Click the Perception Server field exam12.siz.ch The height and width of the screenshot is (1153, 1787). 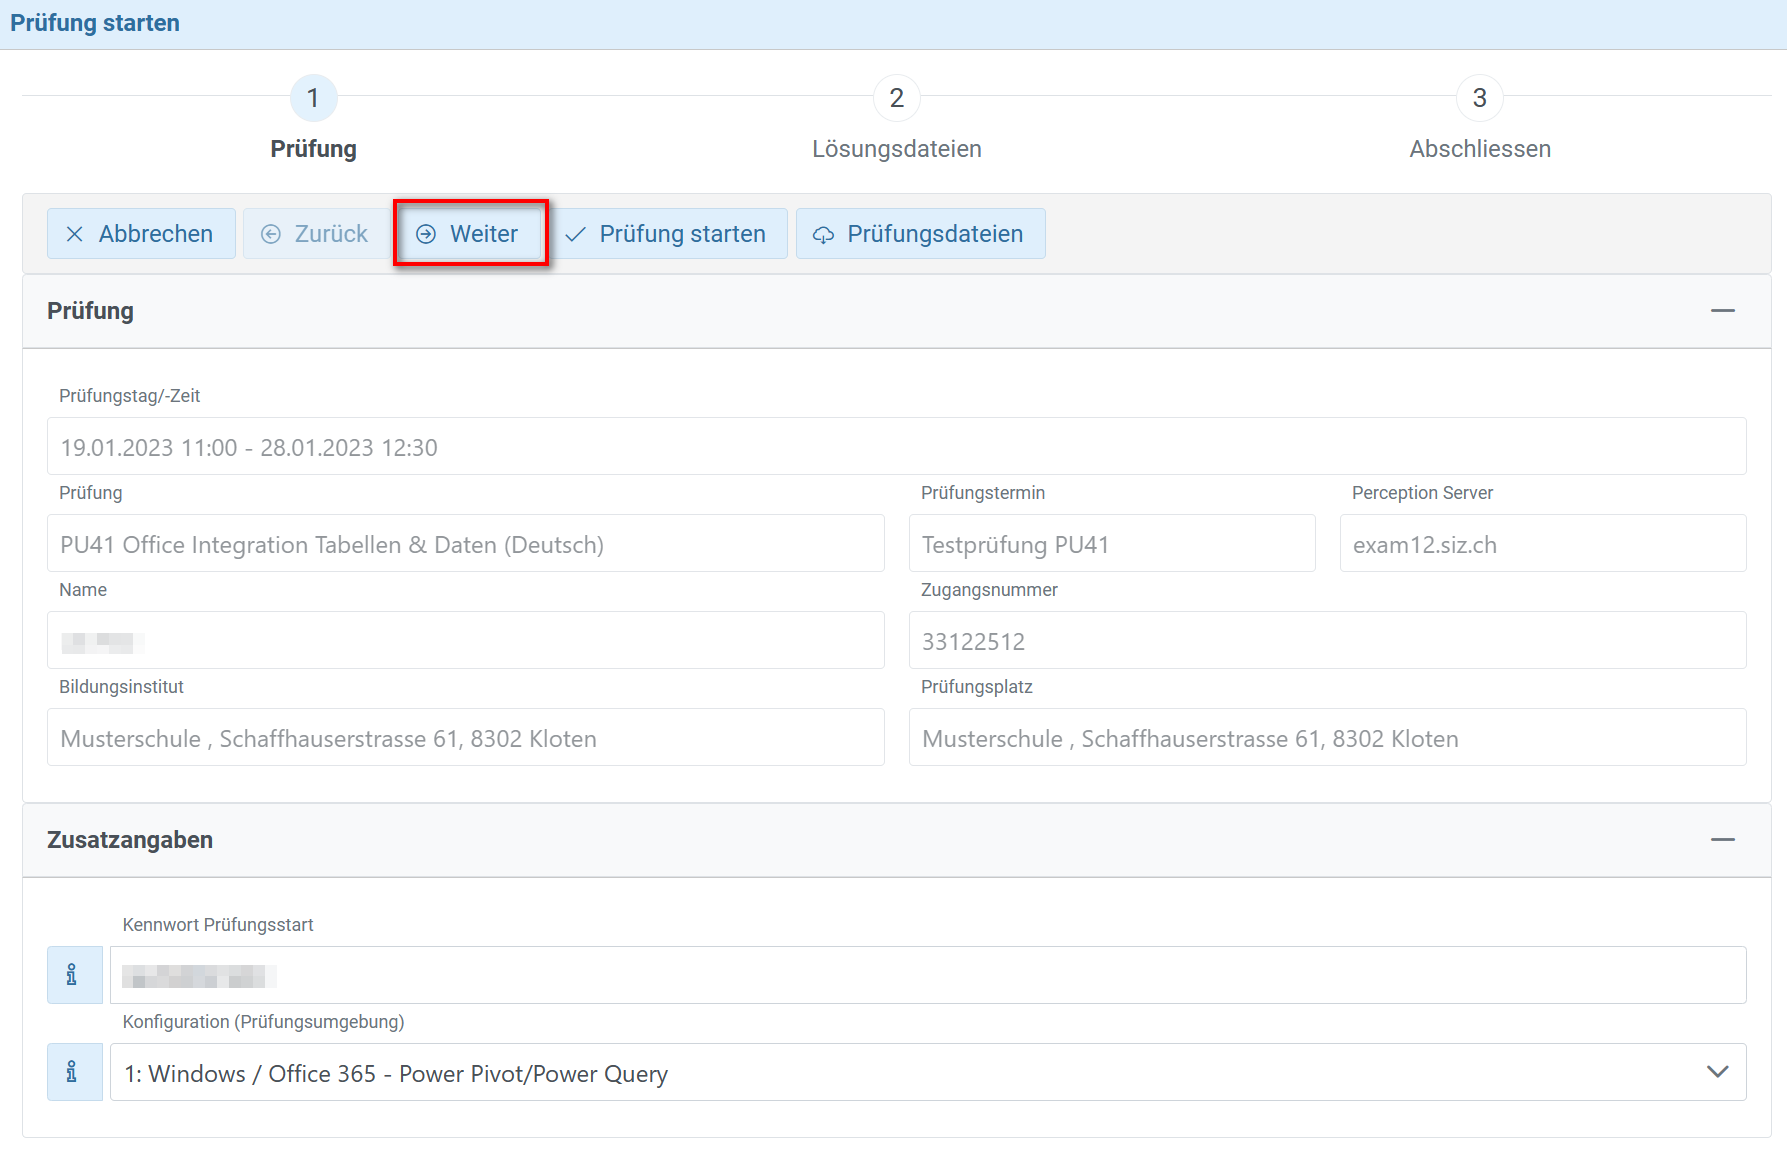point(1543,543)
